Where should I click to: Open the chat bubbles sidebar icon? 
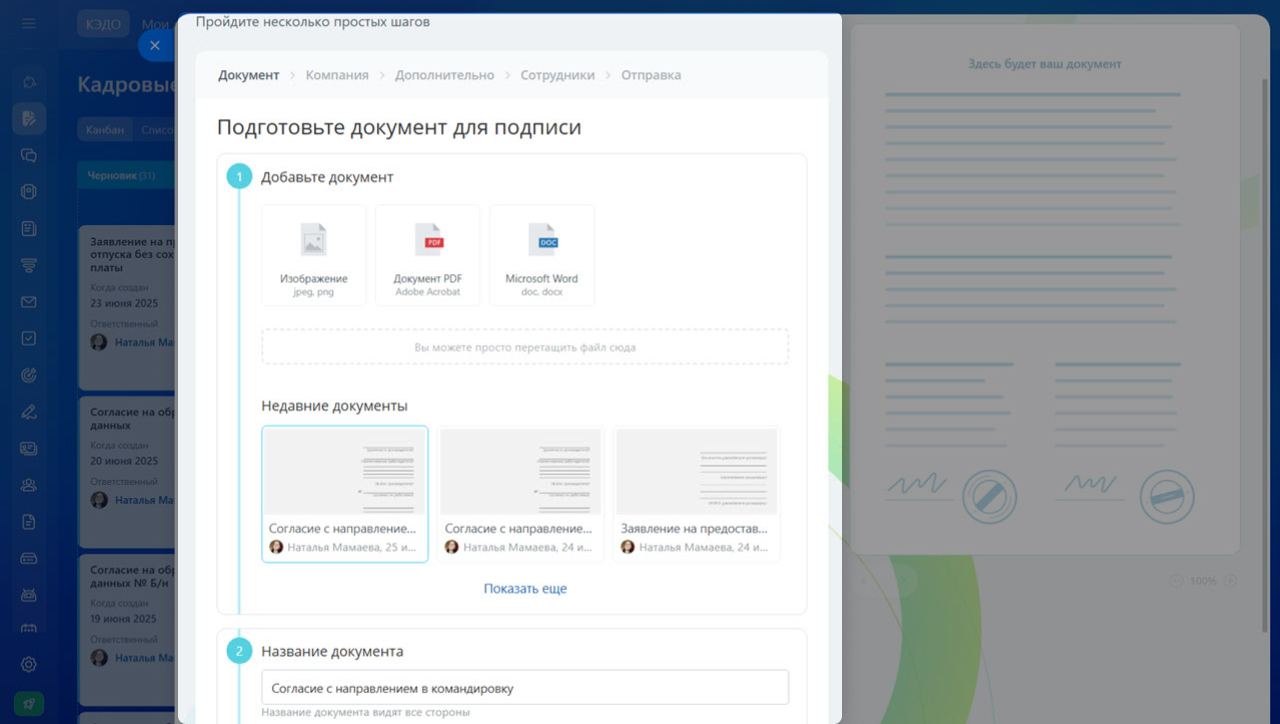click(29, 155)
